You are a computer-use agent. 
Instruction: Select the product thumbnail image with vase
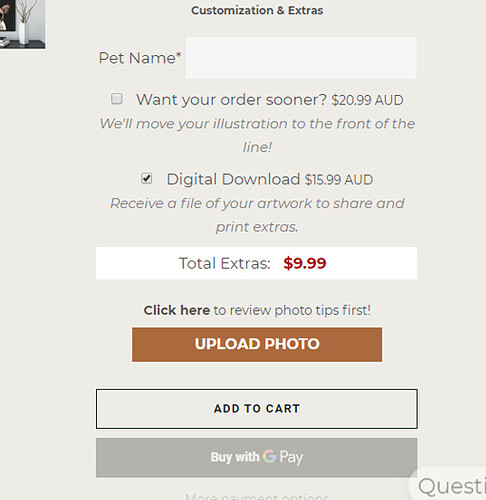pos(22,24)
